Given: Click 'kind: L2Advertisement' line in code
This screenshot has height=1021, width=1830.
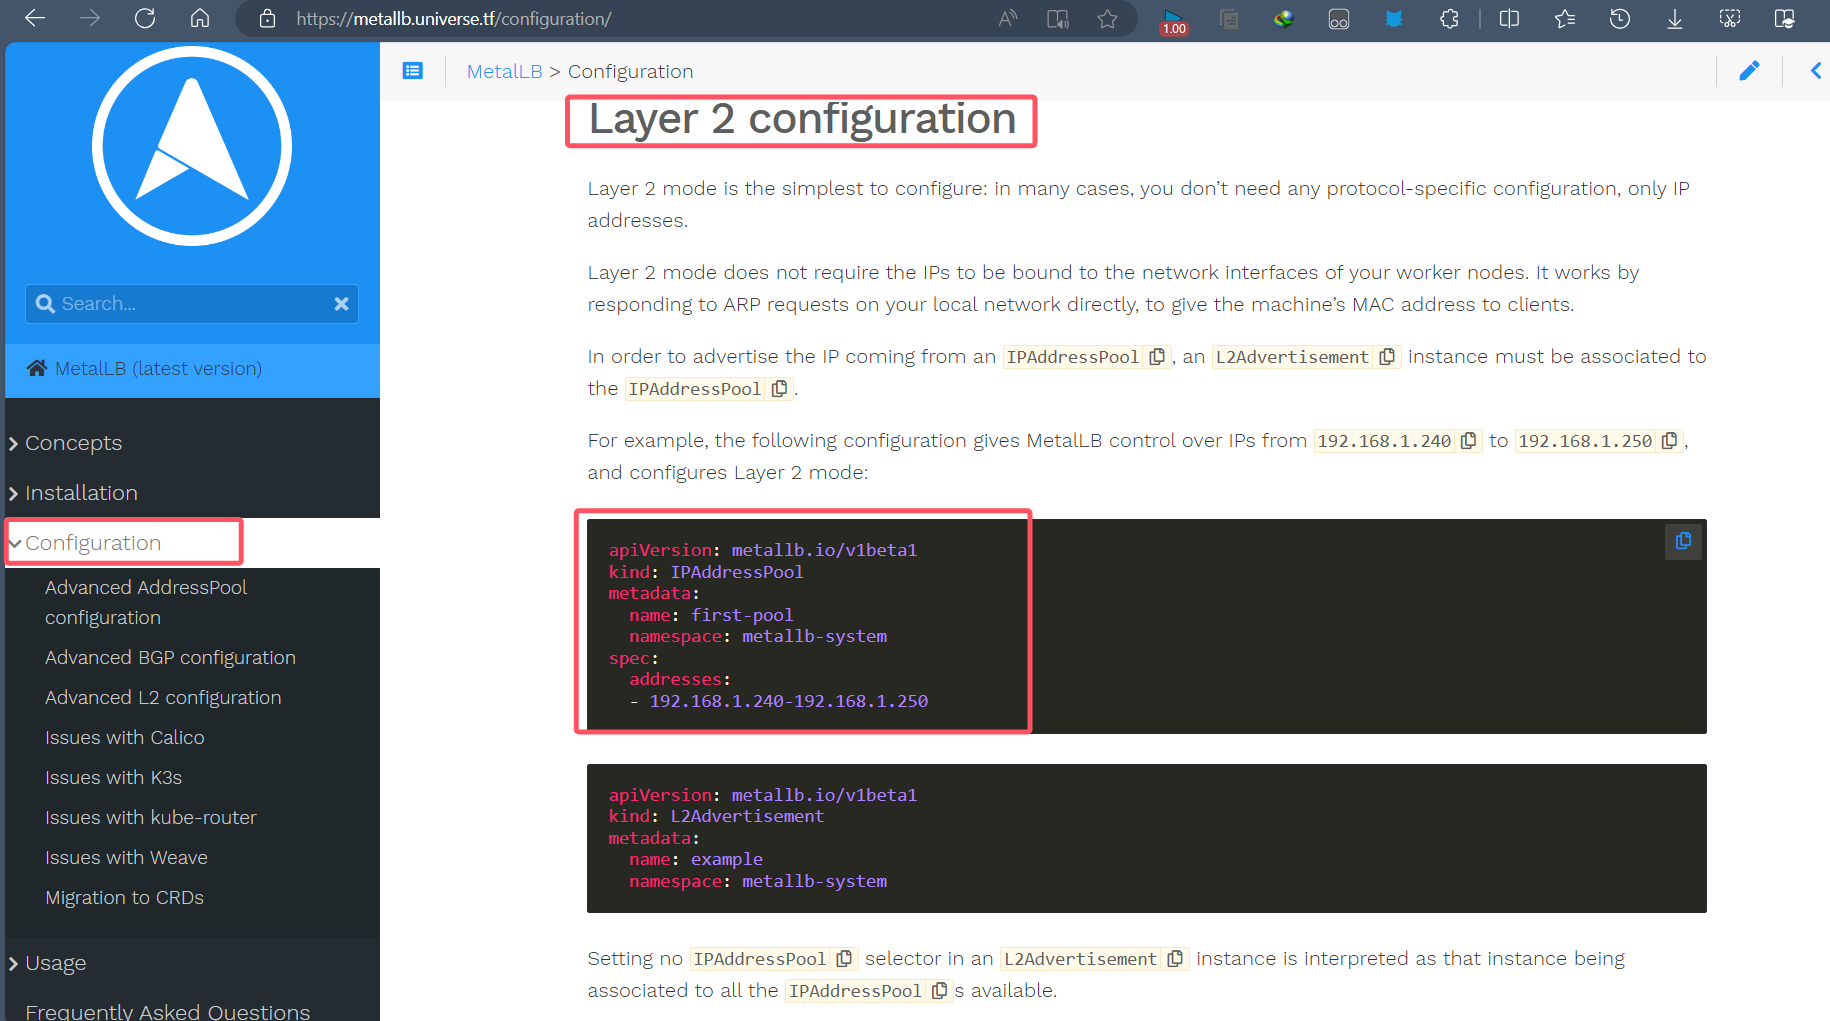Looking at the screenshot, I should tap(716, 816).
